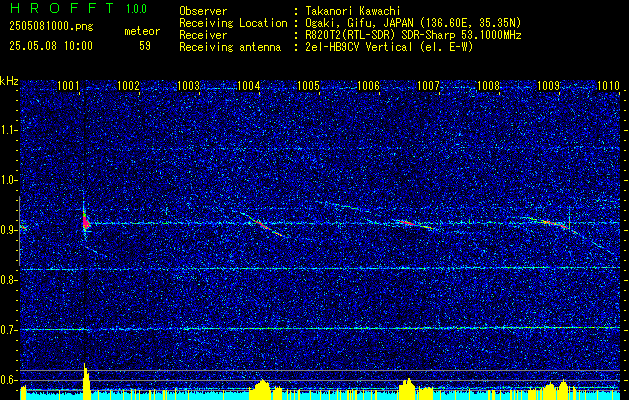Click the name Takanori Kawachi
Screen dimensions: 629x400
point(353,11)
